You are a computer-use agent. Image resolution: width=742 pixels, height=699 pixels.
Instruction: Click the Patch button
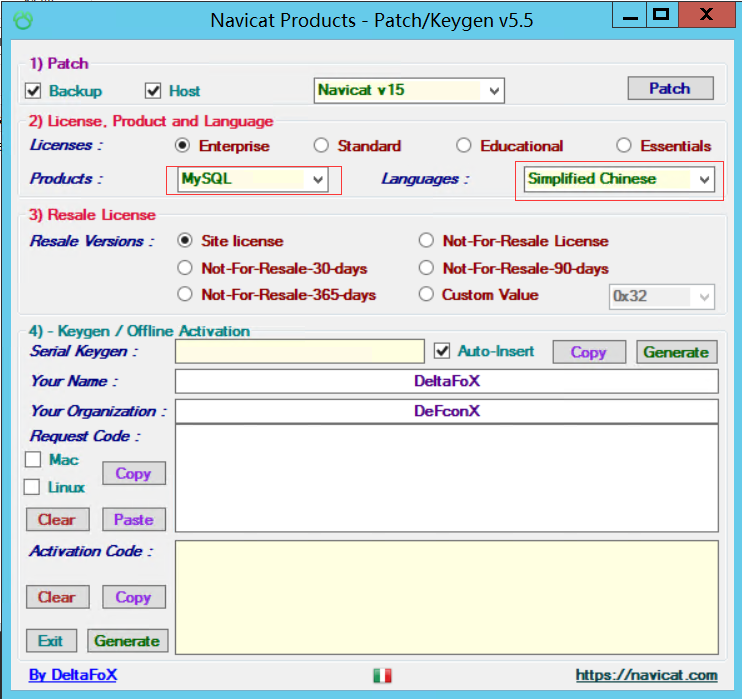(670, 88)
